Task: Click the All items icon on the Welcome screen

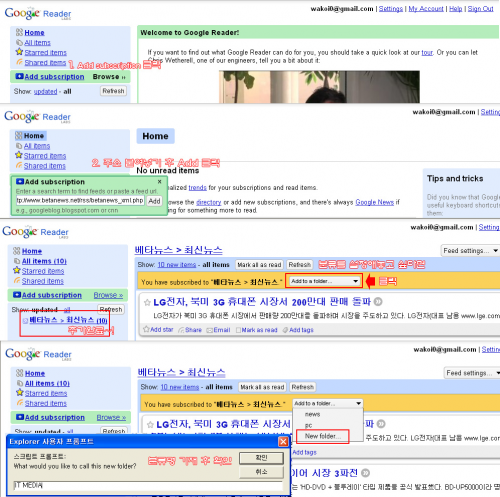Action: pos(19,43)
